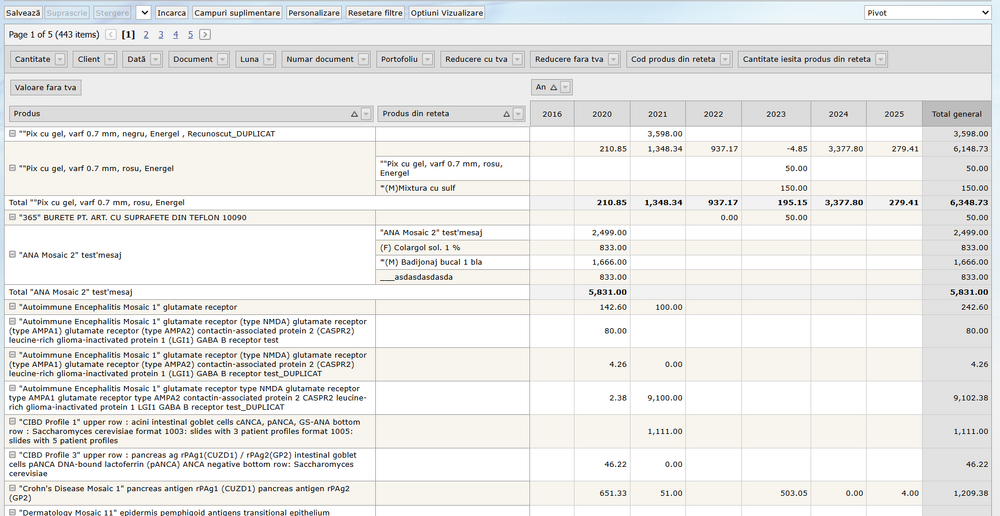Open the Pivot view dropdown
Image resolution: width=1000 pixels, height=516 pixels.
point(927,13)
